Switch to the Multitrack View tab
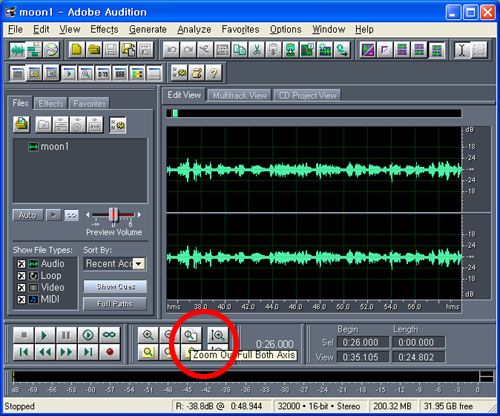Image resolution: width=500 pixels, height=416 pixels. (x=239, y=96)
